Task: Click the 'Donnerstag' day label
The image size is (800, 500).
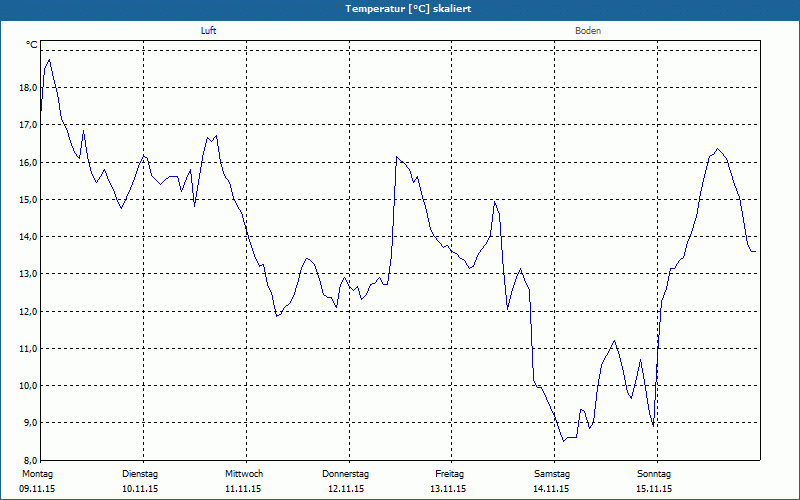Action: coord(345,474)
